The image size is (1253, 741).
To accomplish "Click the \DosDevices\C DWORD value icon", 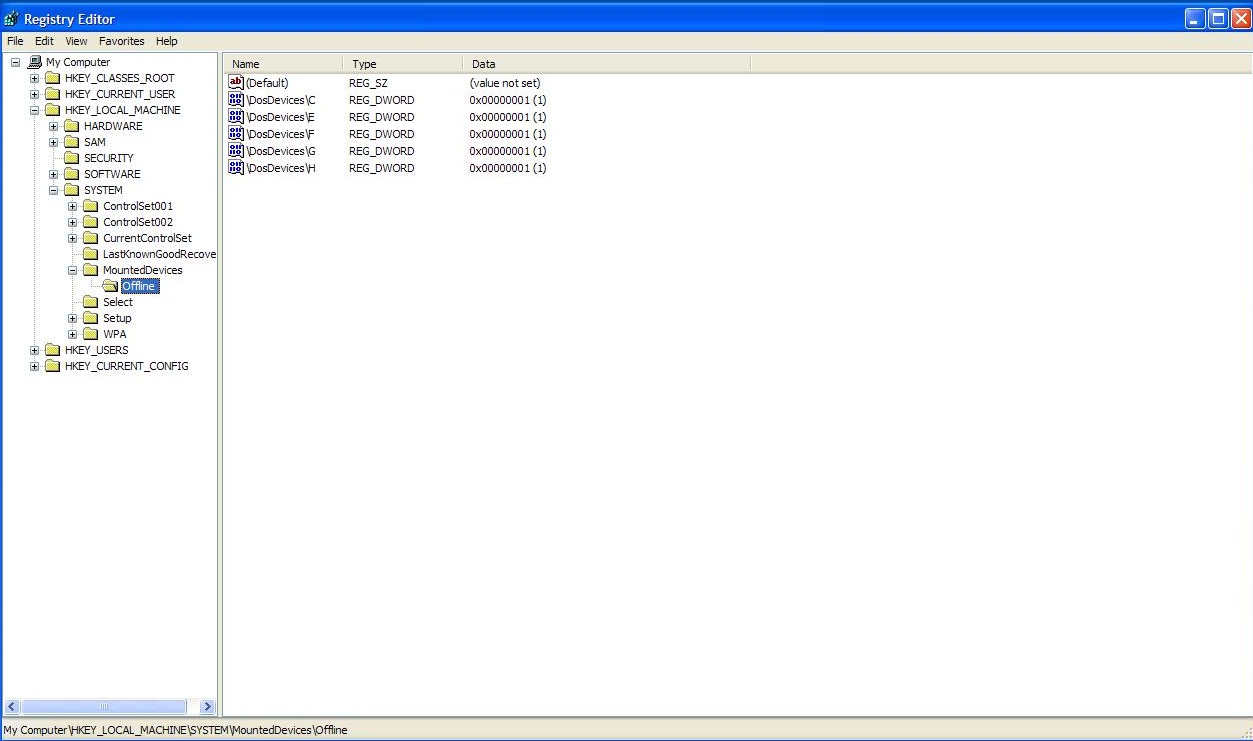I will pos(236,100).
